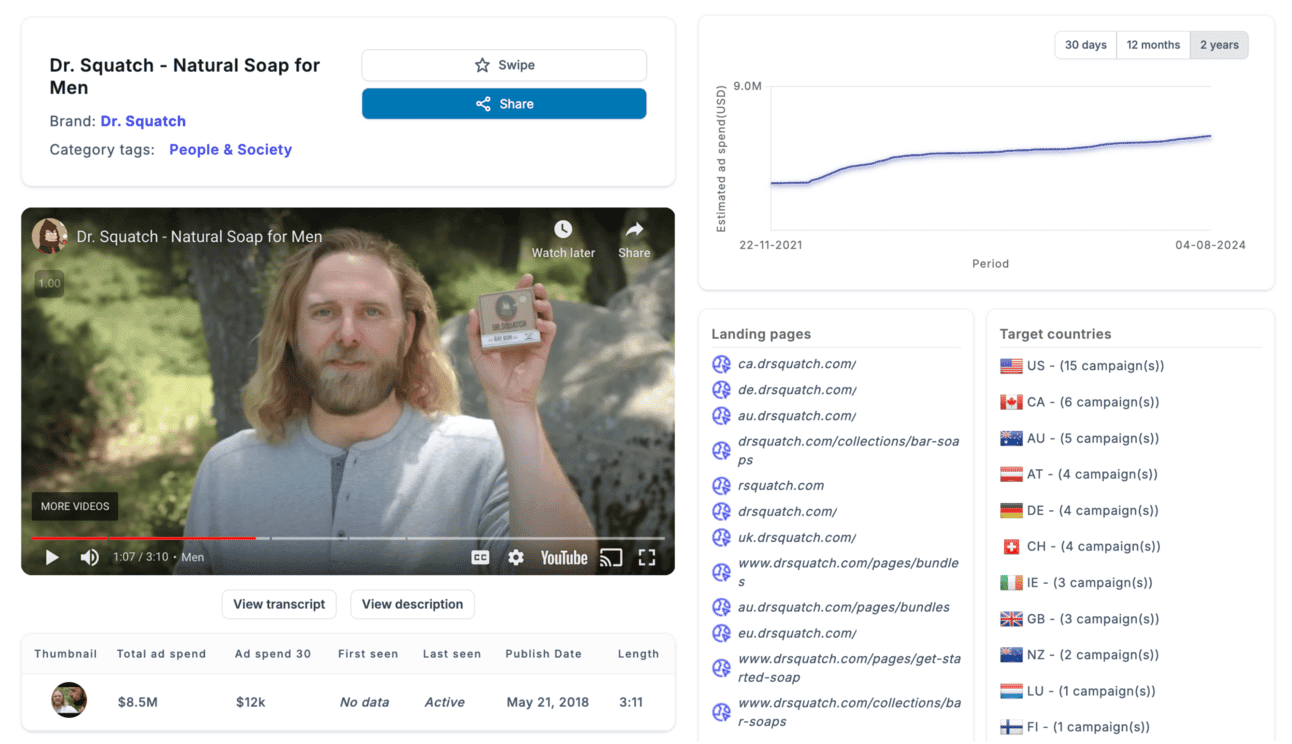Play the Dr. Squatch video
Image resolution: width=1292 pixels, height=744 pixels.
point(52,558)
